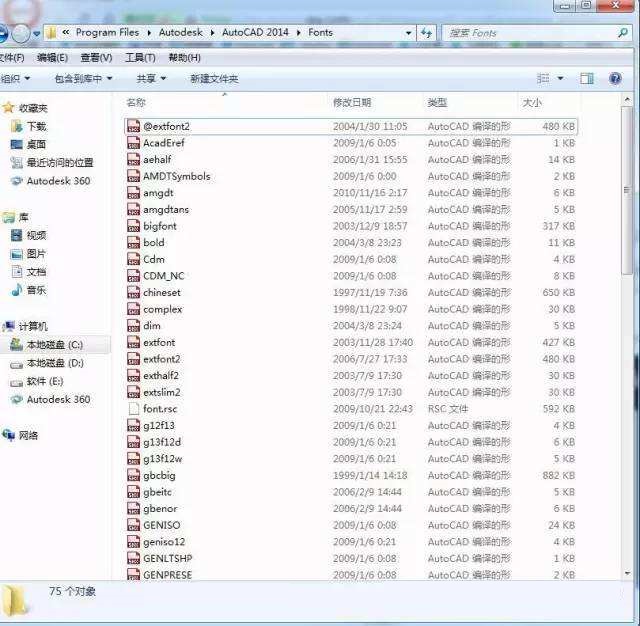Click the Program Files breadcrumb

pos(107,32)
